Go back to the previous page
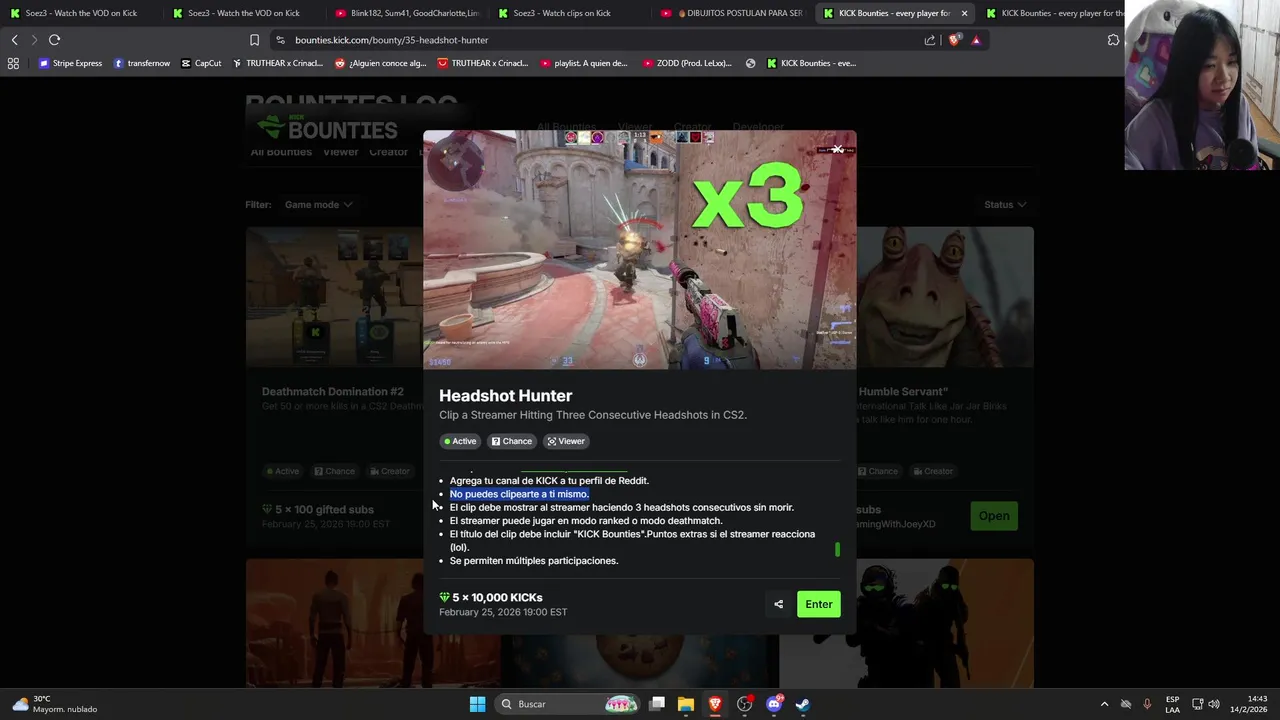 coord(14,40)
